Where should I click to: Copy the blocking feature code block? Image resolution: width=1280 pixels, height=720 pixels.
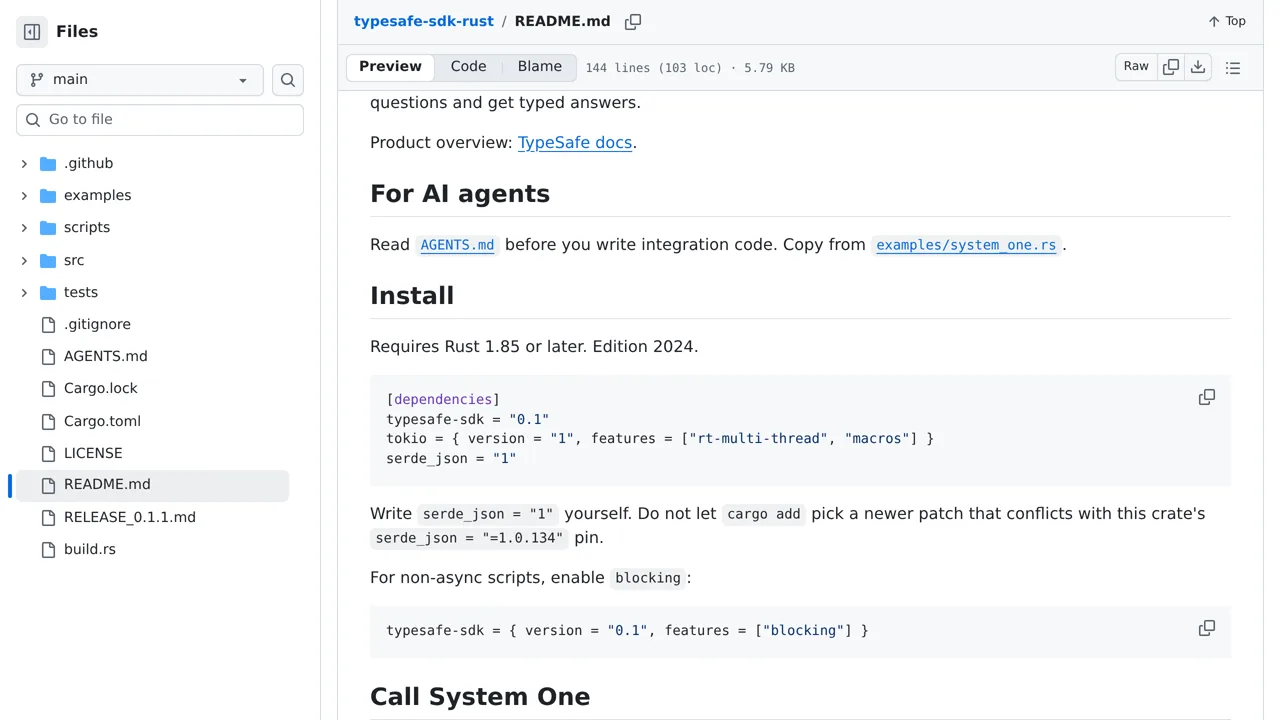1207,629
